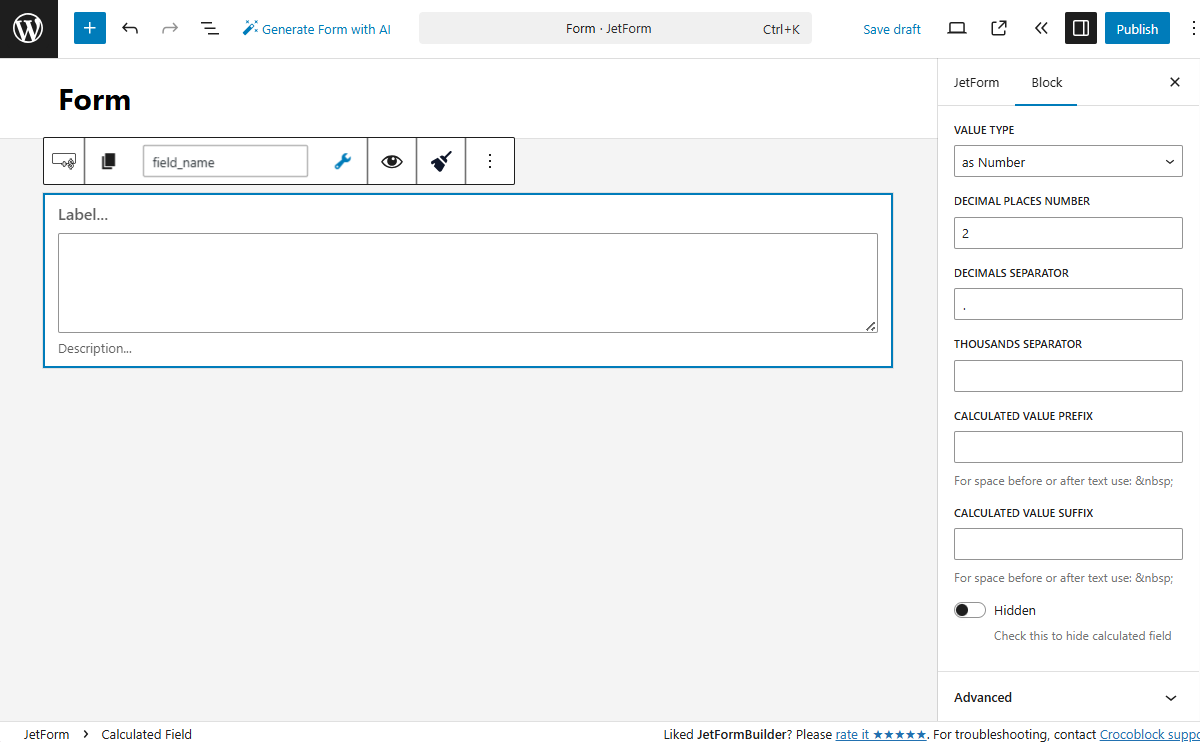Toggle the Hidden switch
Screen dimensions: 1200x742
tap(970, 610)
